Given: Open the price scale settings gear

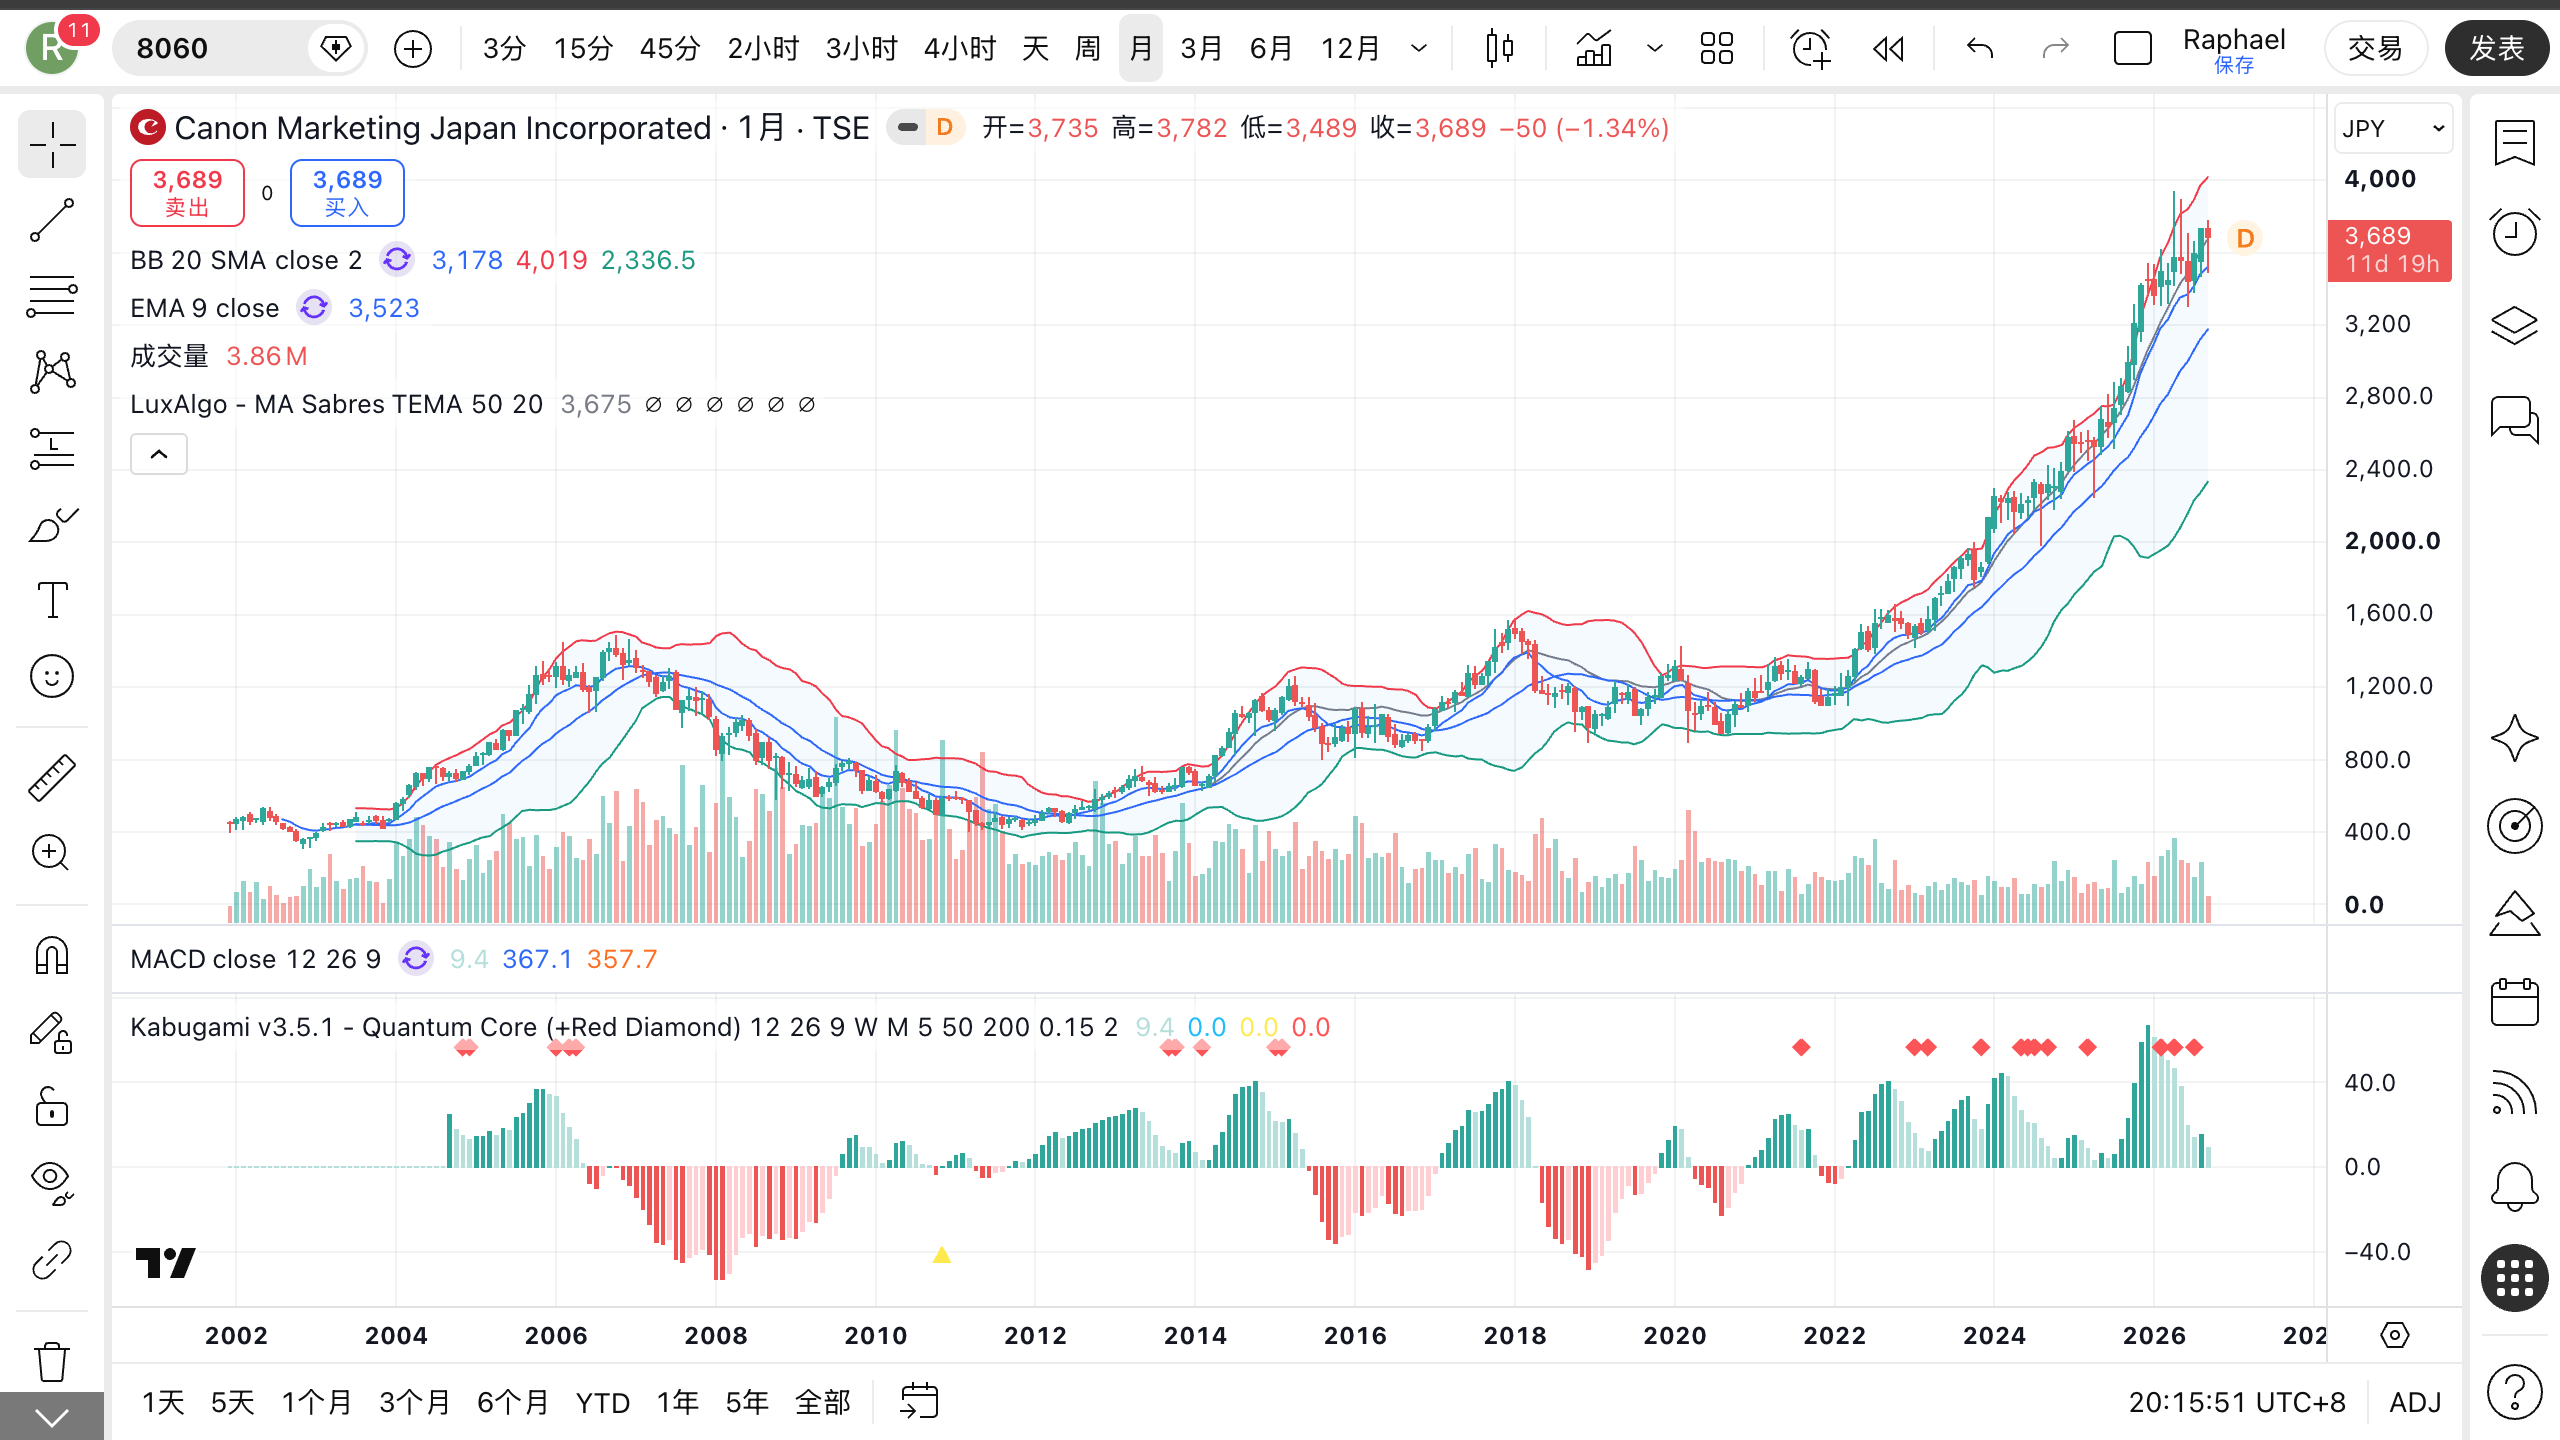Looking at the screenshot, I should (x=2395, y=1335).
